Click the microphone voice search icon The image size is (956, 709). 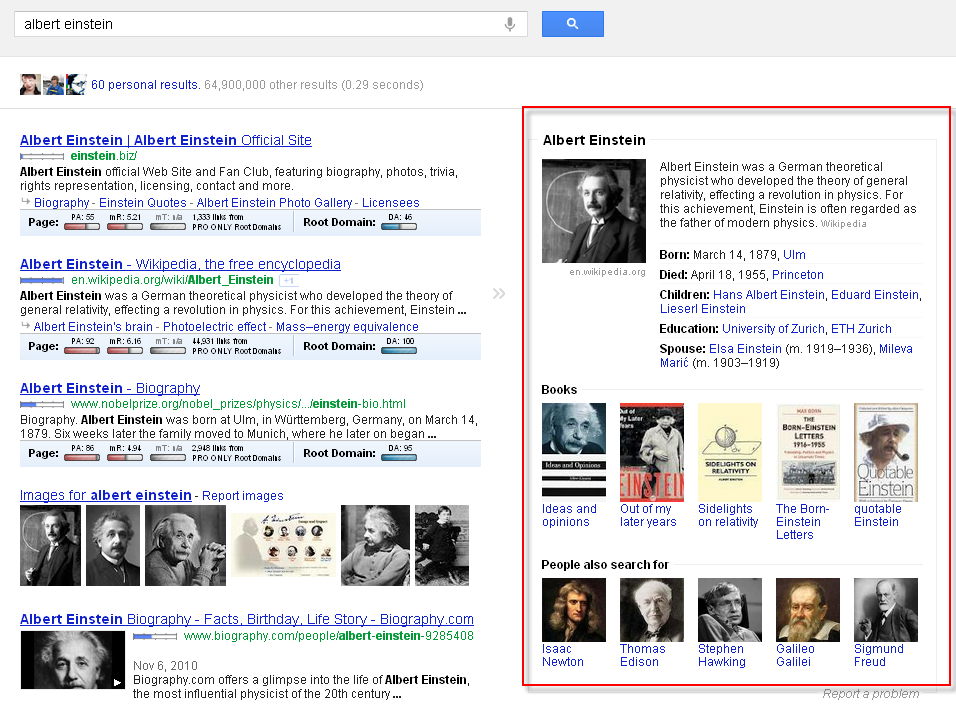[509, 24]
